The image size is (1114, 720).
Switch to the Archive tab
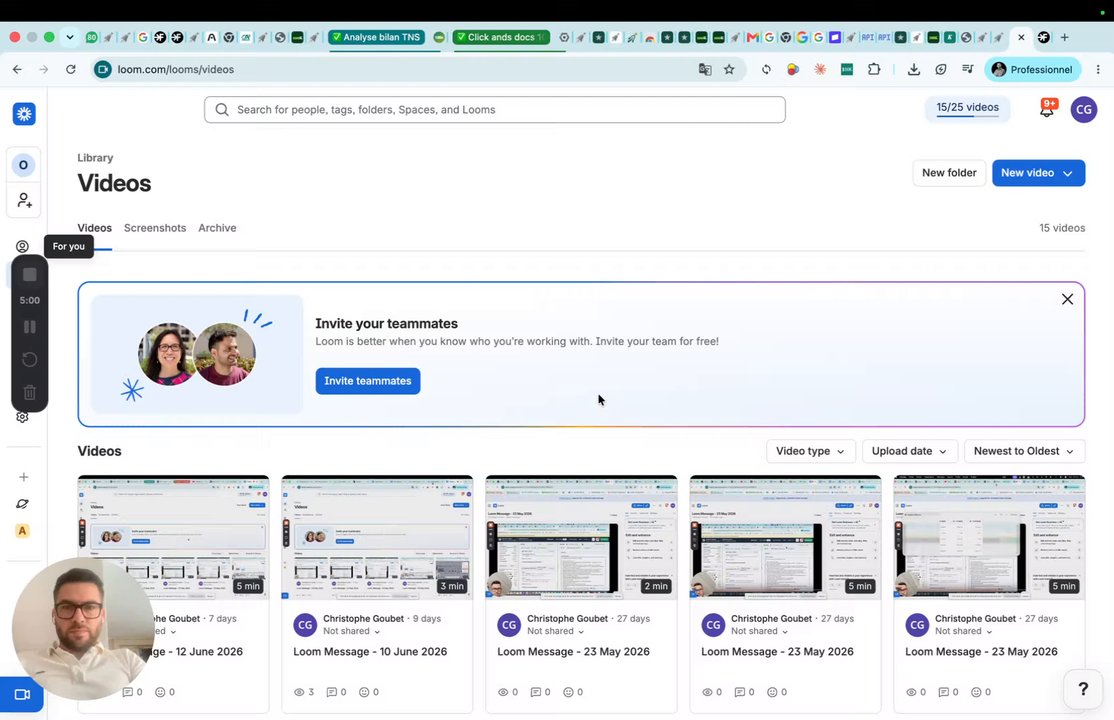click(217, 228)
